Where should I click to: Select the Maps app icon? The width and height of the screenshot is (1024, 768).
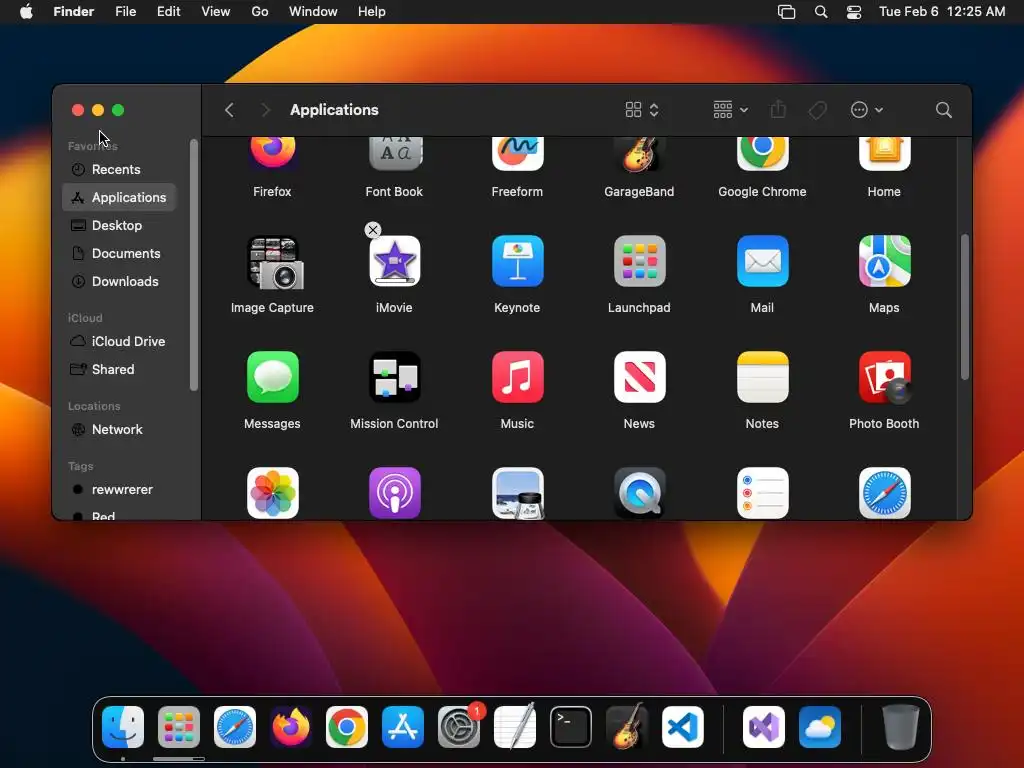click(x=884, y=262)
